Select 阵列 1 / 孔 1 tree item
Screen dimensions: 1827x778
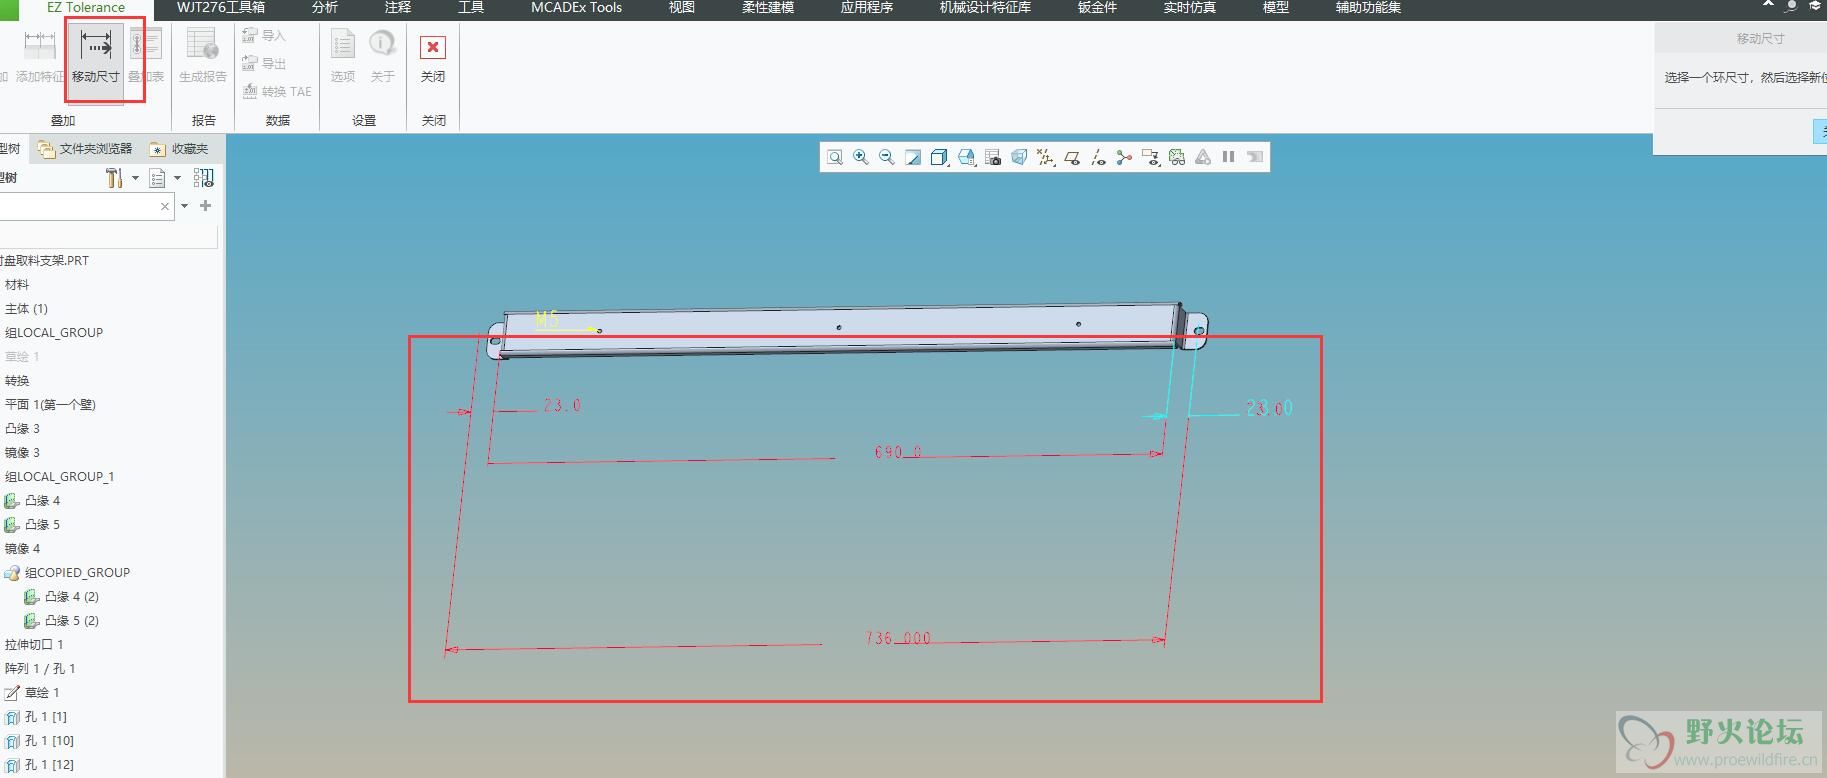[x=40, y=669]
